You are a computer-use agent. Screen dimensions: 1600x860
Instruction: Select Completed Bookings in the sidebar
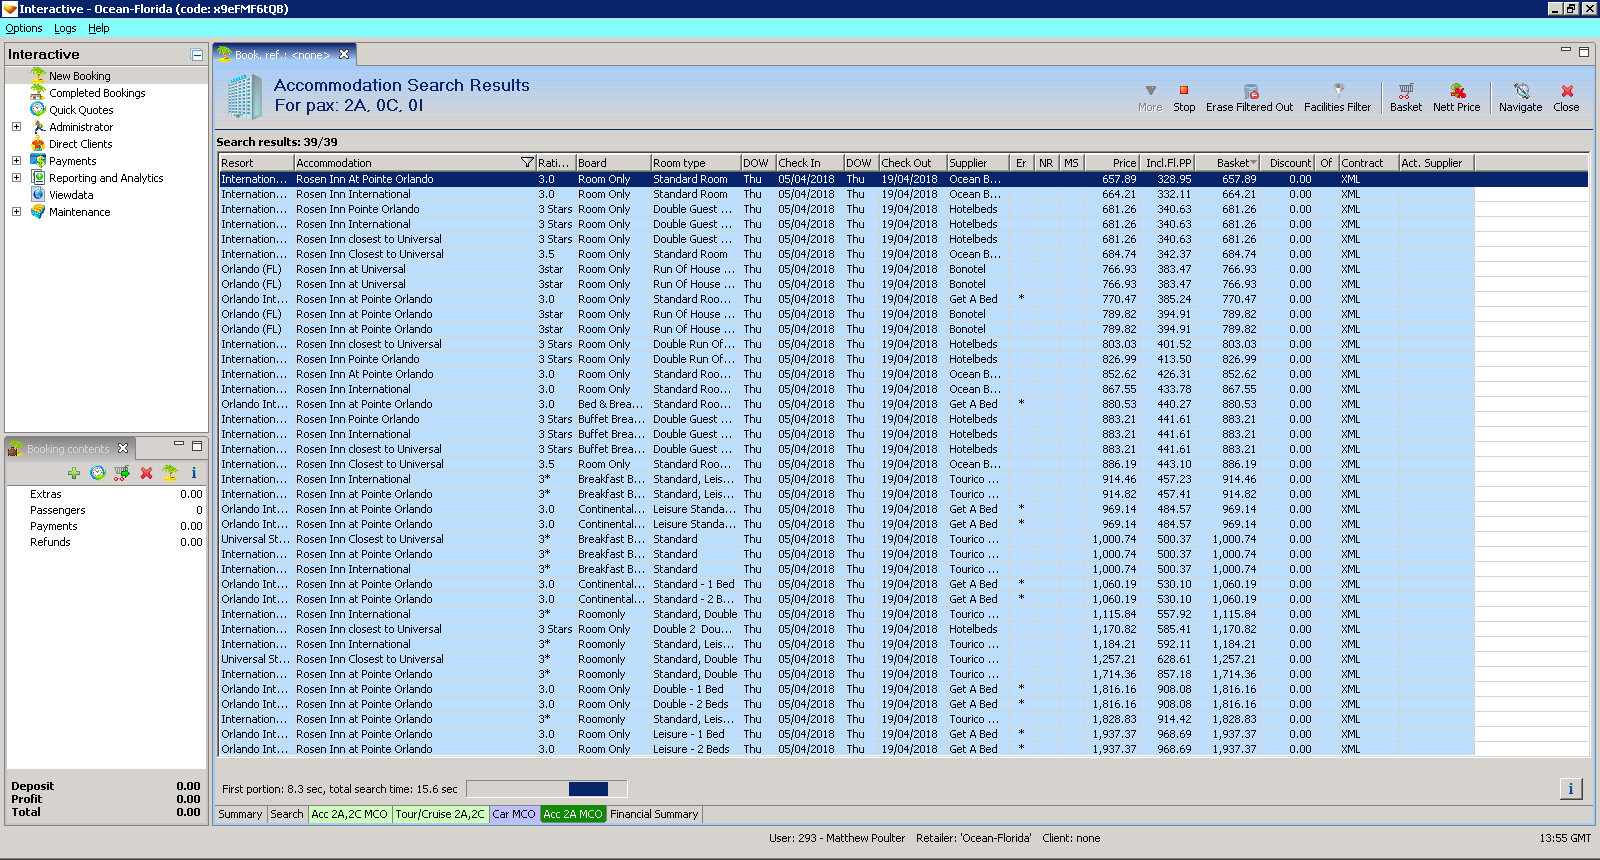click(97, 93)
